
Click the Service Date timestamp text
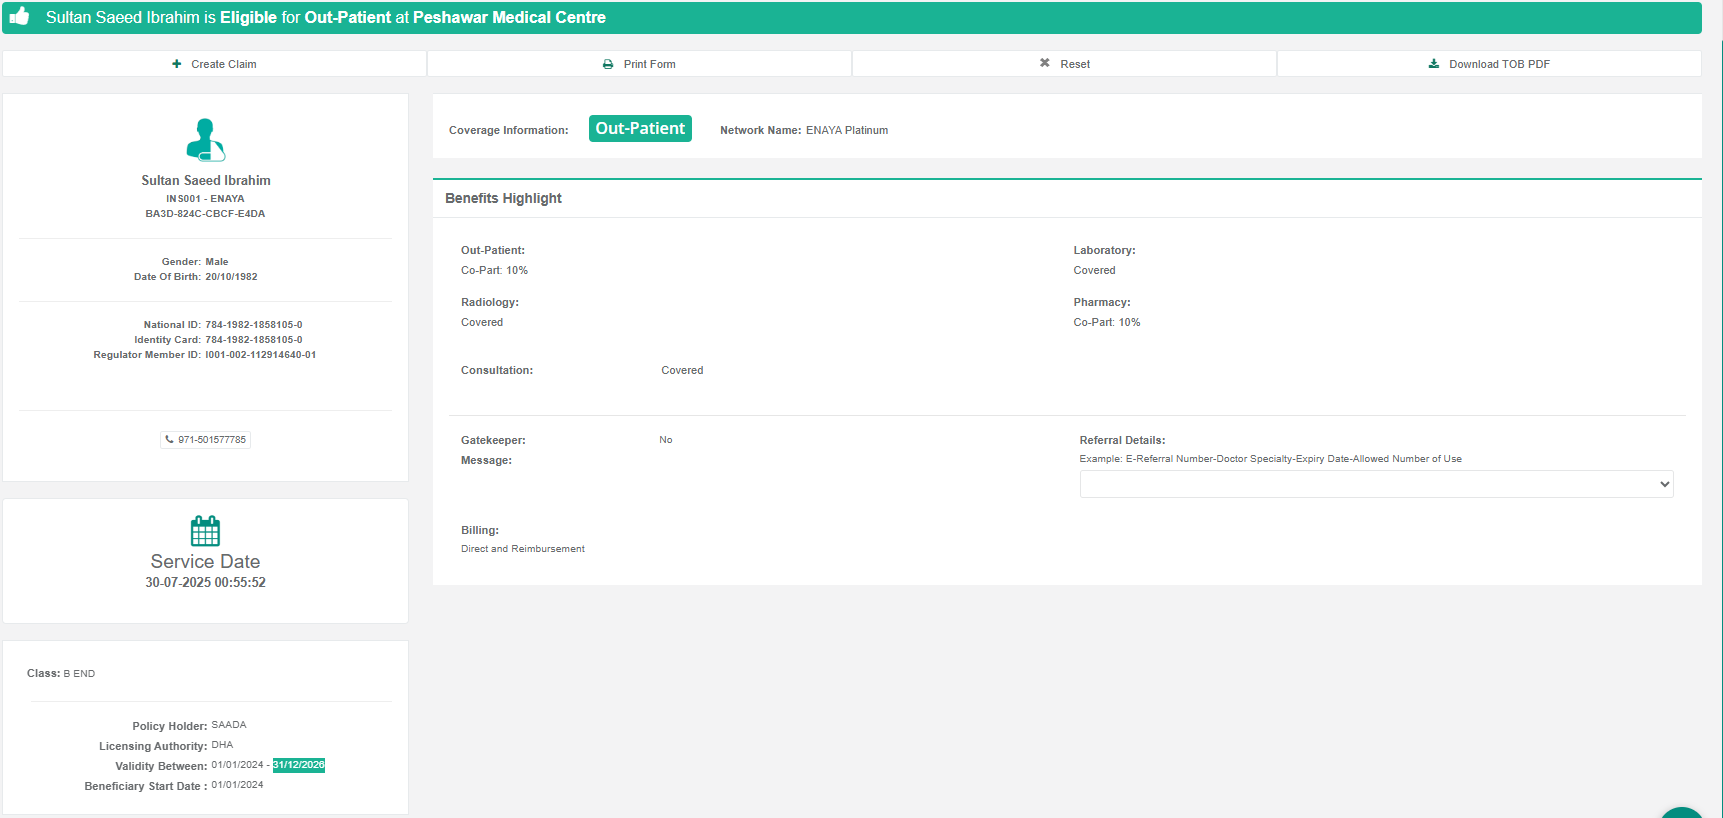[x=205, y=583]
